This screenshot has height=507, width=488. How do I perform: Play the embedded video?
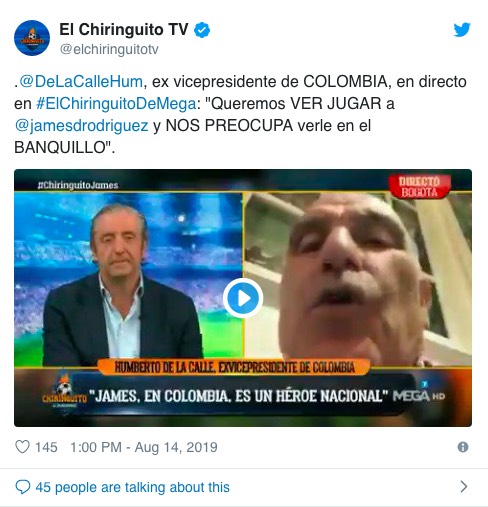pos(243,298)
